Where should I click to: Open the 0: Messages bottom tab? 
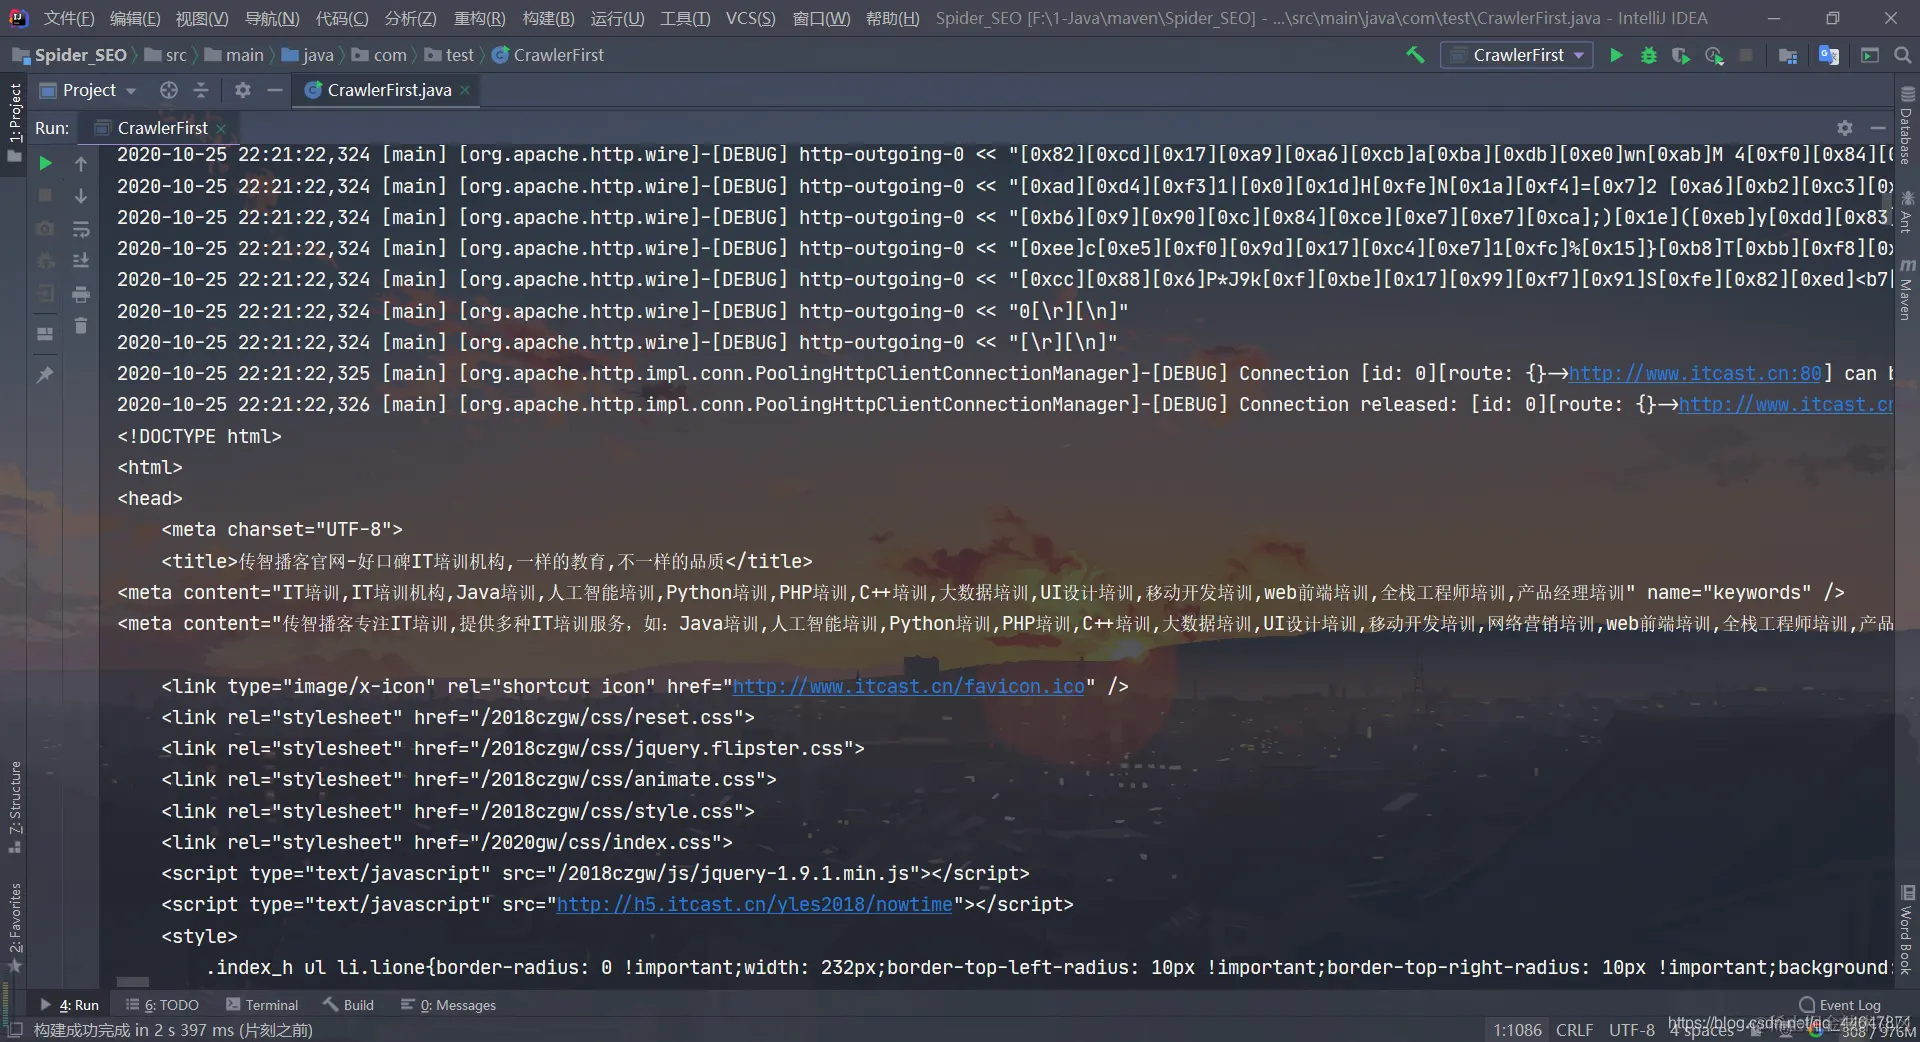pyautogui.click(x=448, y=1005)
